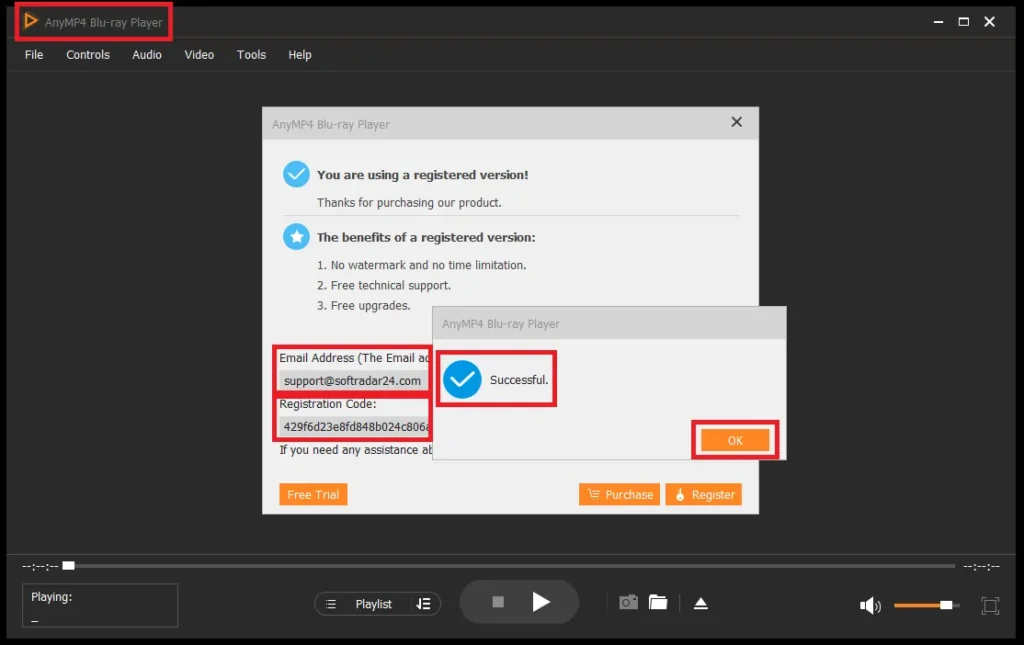Click the Register button
Screen dimensions: 1024x645
point(703,494)
